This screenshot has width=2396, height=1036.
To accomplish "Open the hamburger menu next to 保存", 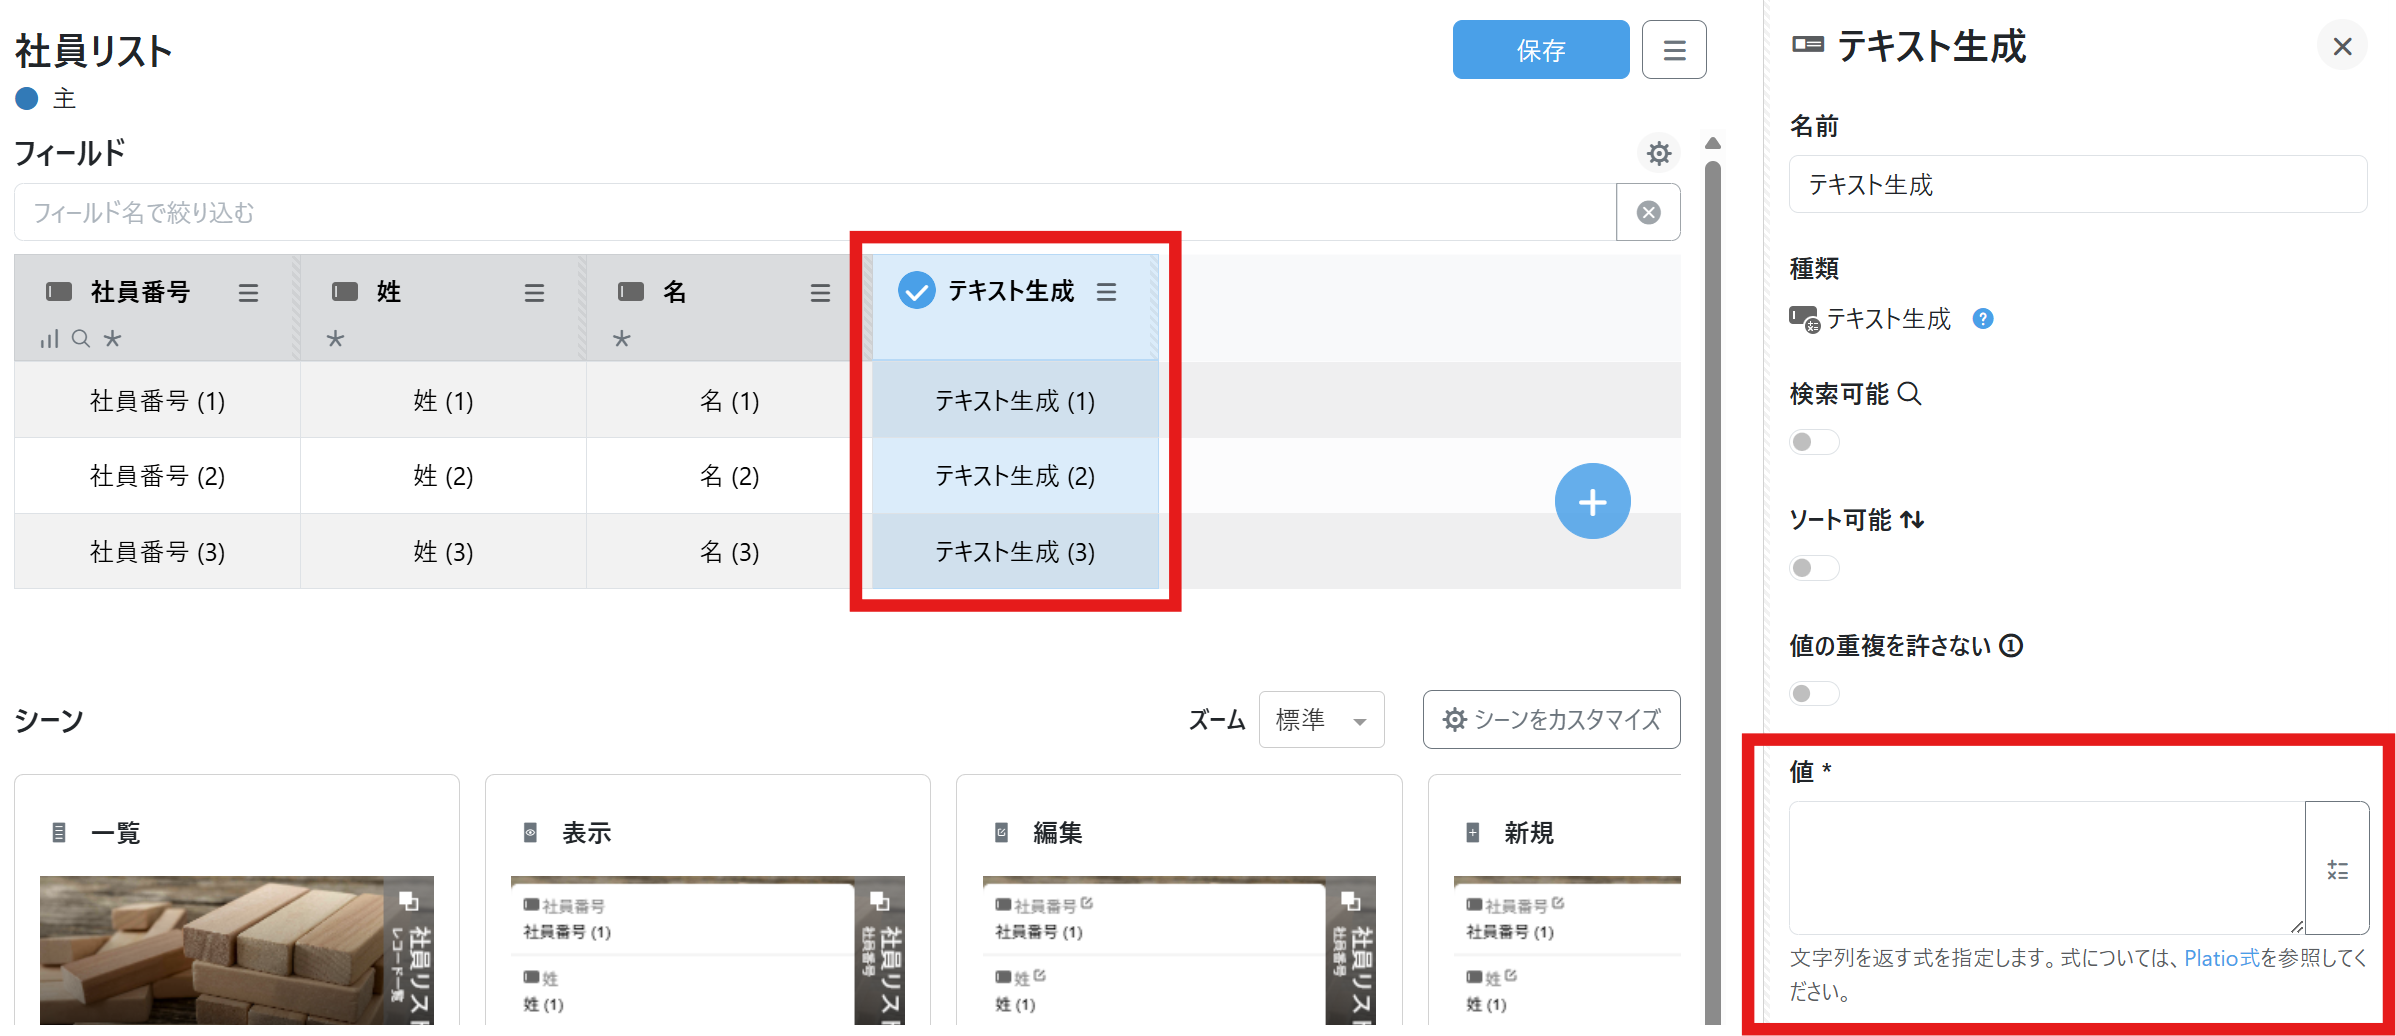I will 1674,50.
